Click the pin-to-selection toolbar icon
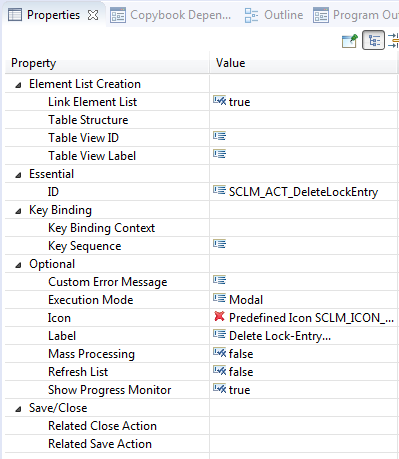Image resolution: width=399 pixels, height=459 pixels. coord(350,41)
